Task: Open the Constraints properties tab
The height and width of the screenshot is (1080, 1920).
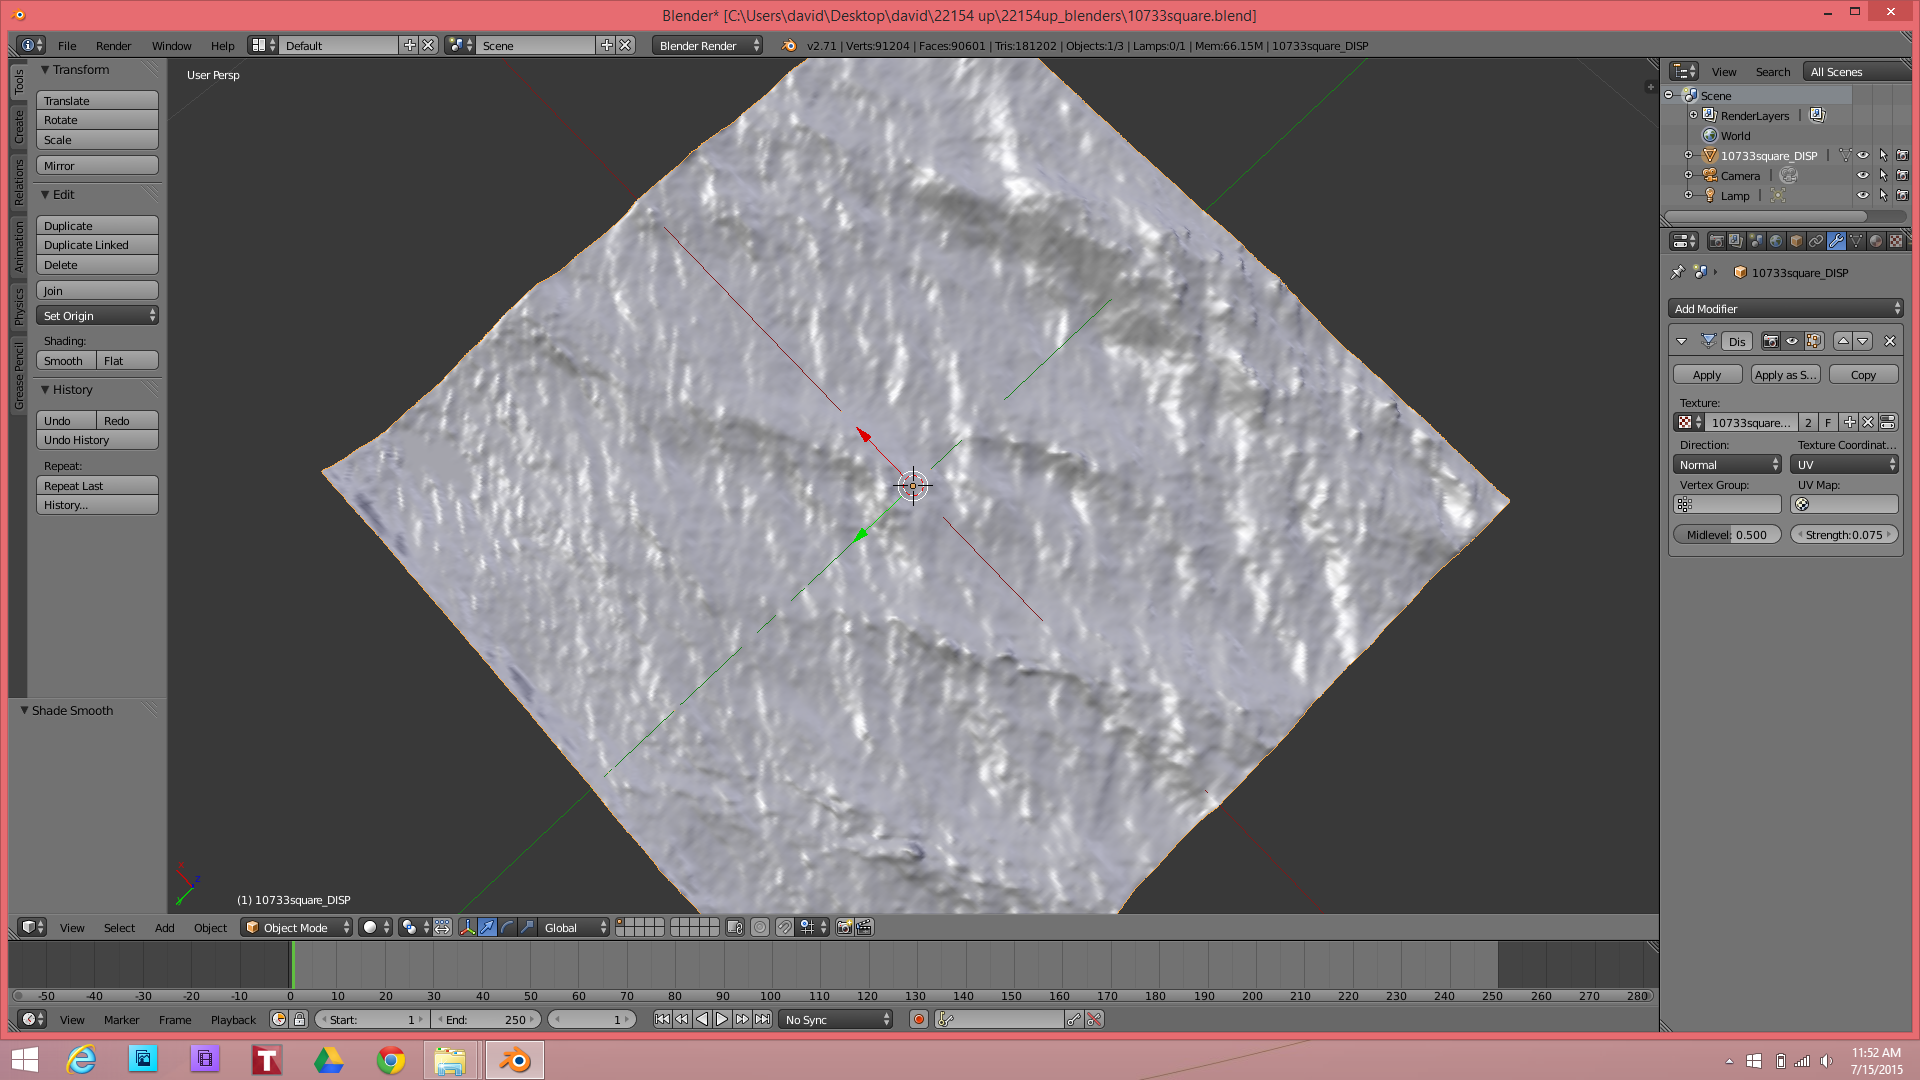Action: [1816, 241]
